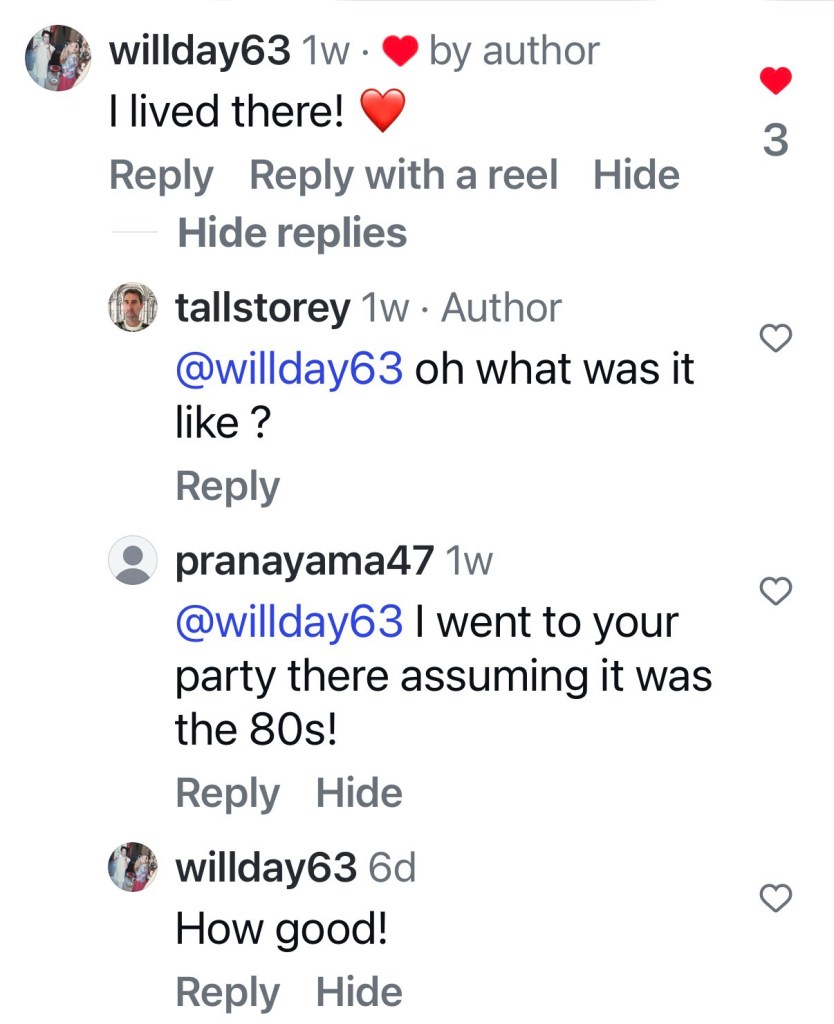This screenshot has width=834, height=1024.
Task: Hide the 'I lived there!' comment
Action: pyautogui.click(x=636, y=176)
